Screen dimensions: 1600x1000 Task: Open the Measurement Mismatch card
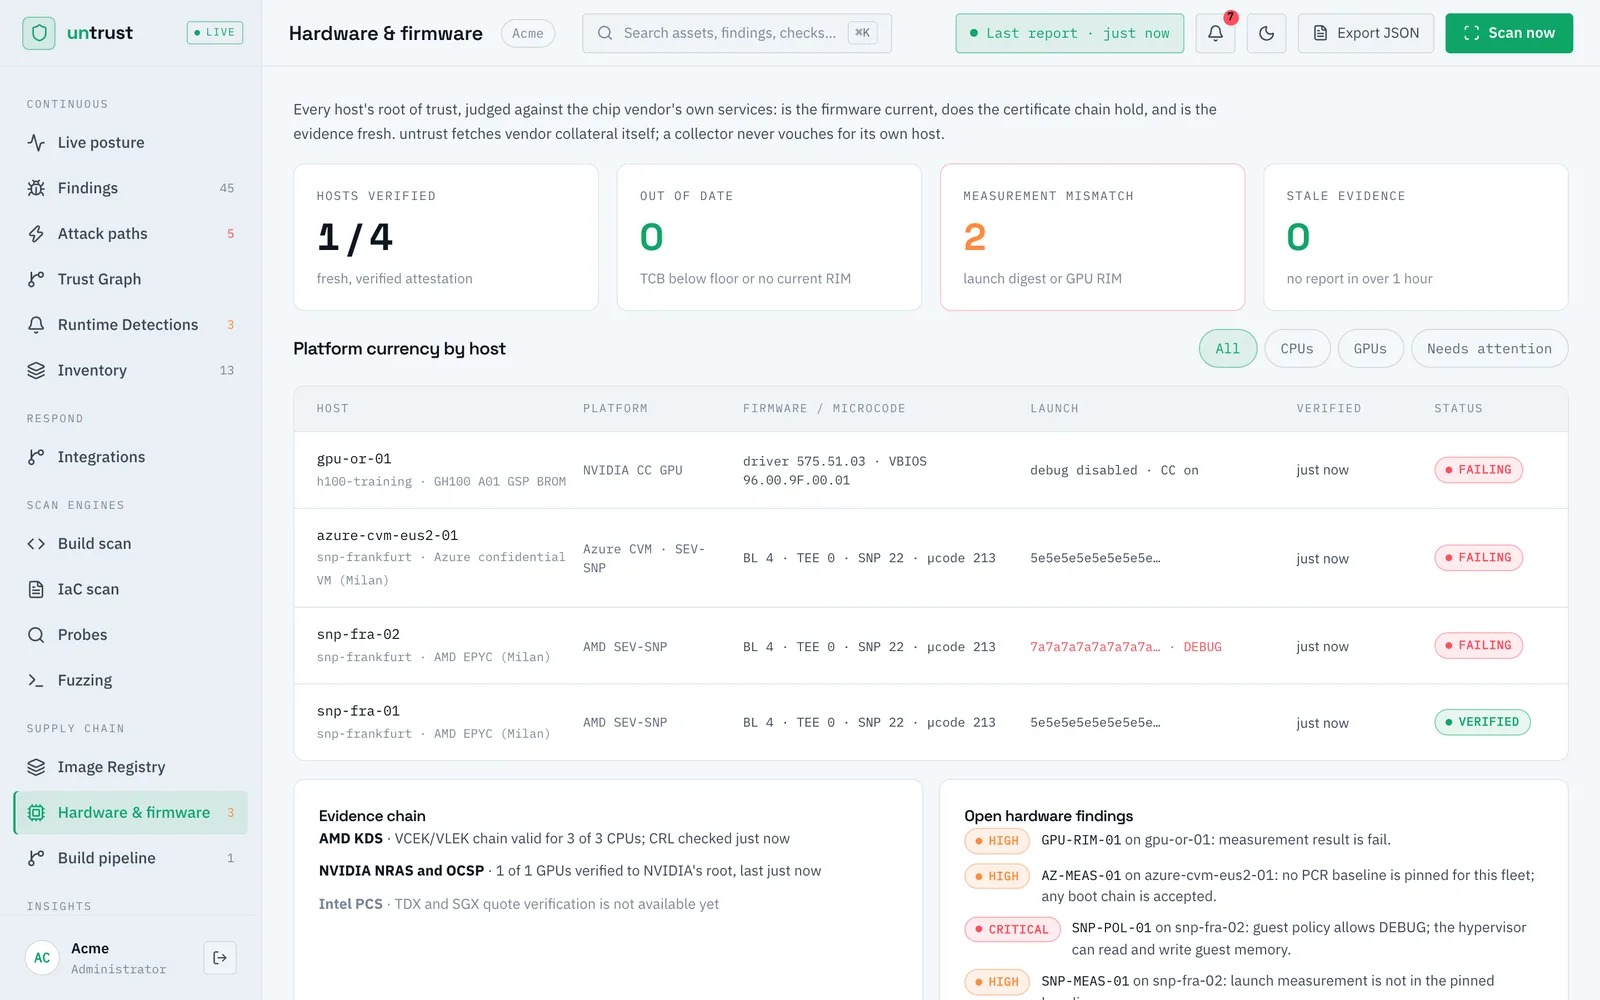[1092, 237]
